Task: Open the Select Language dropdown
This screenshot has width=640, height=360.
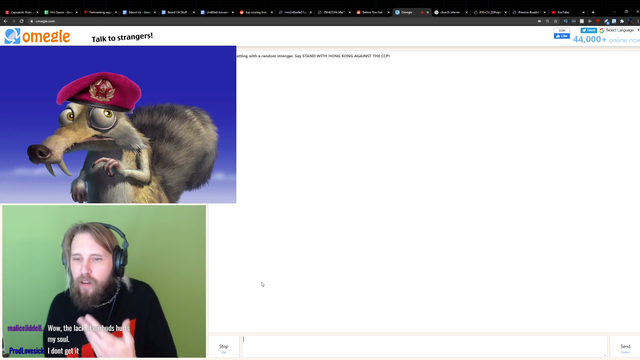Action: pos(619,30)
